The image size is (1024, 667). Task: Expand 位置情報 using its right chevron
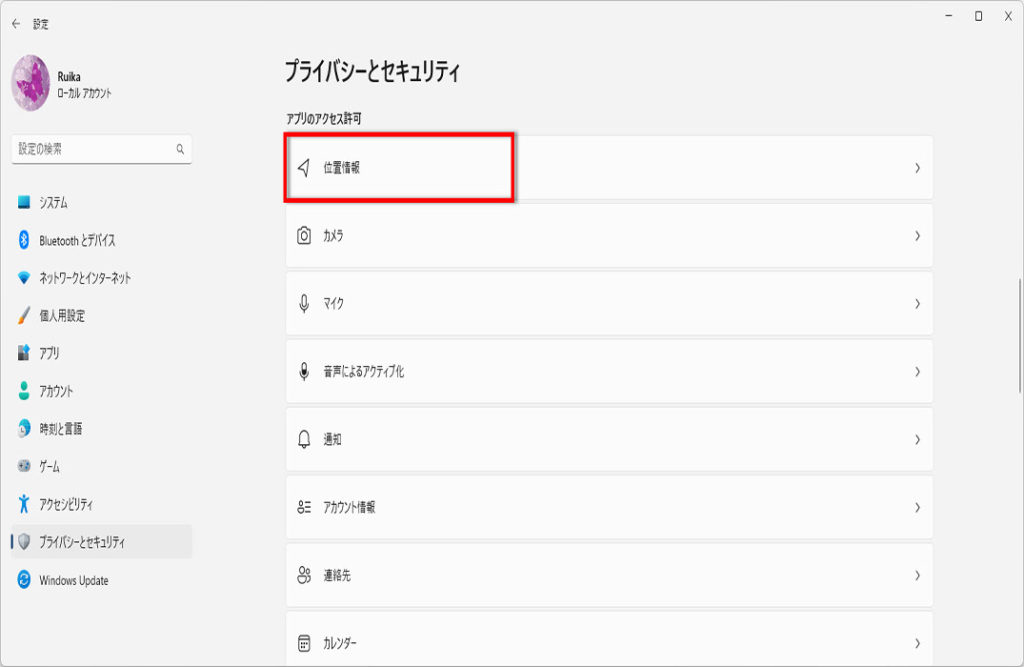click(917, 168)
